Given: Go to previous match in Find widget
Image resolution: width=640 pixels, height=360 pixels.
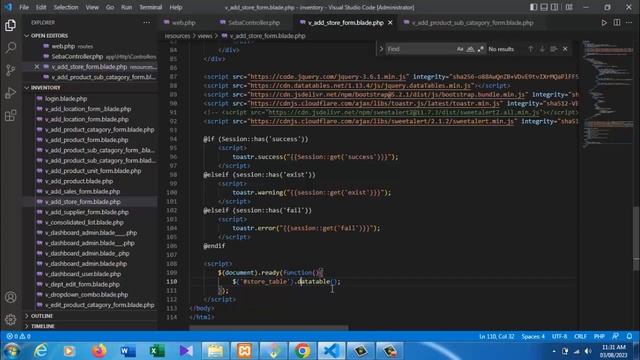Looking at the screenshot, I should 531,49.
